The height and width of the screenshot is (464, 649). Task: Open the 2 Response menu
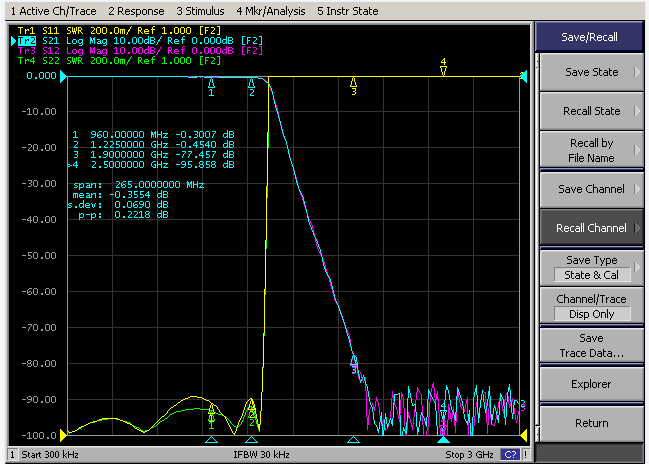(136, 11)
